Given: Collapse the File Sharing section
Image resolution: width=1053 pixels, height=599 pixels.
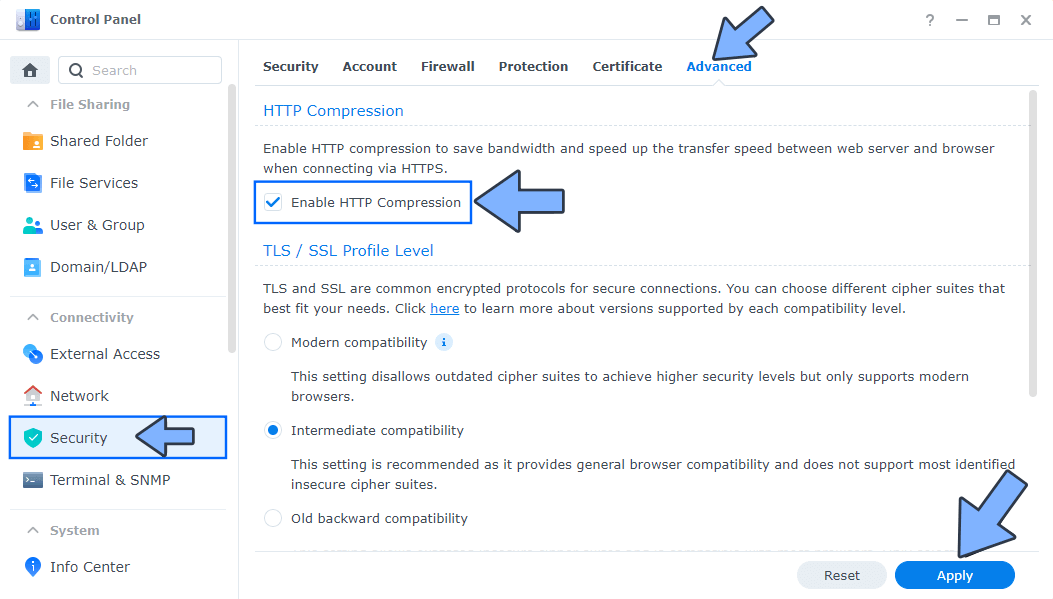Looking at the screenshot, I should click(x=89, y=104).
